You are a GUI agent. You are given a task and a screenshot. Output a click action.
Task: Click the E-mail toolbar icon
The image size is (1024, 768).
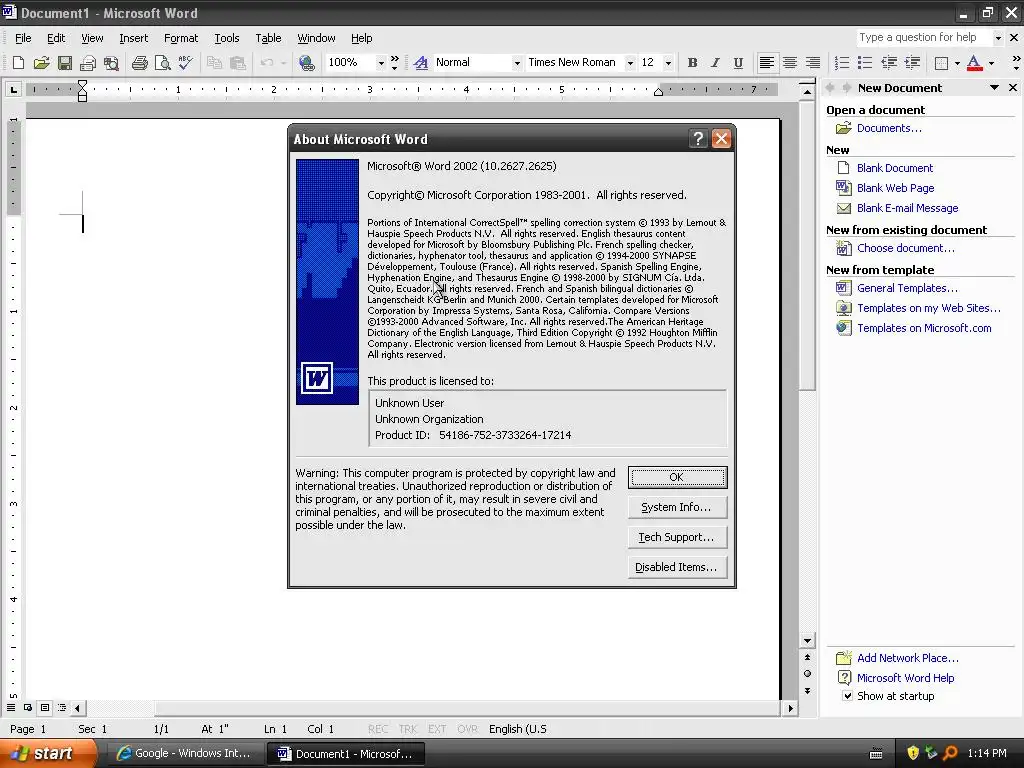click(x=88, y=63)
